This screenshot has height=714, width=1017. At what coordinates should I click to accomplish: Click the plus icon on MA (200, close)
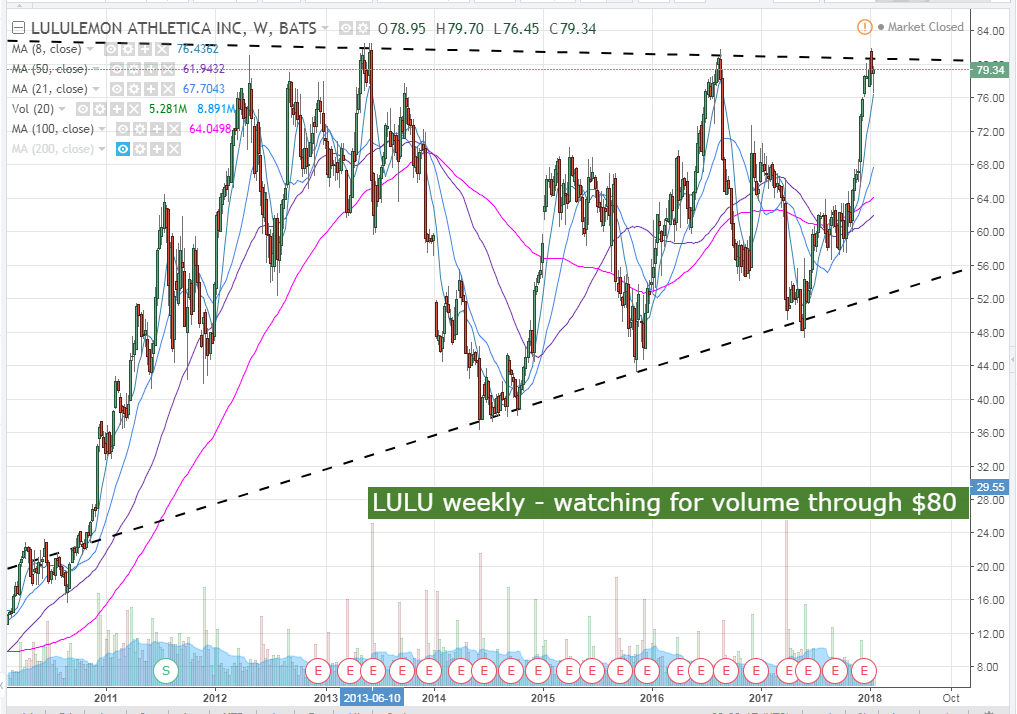pos(156,149)
